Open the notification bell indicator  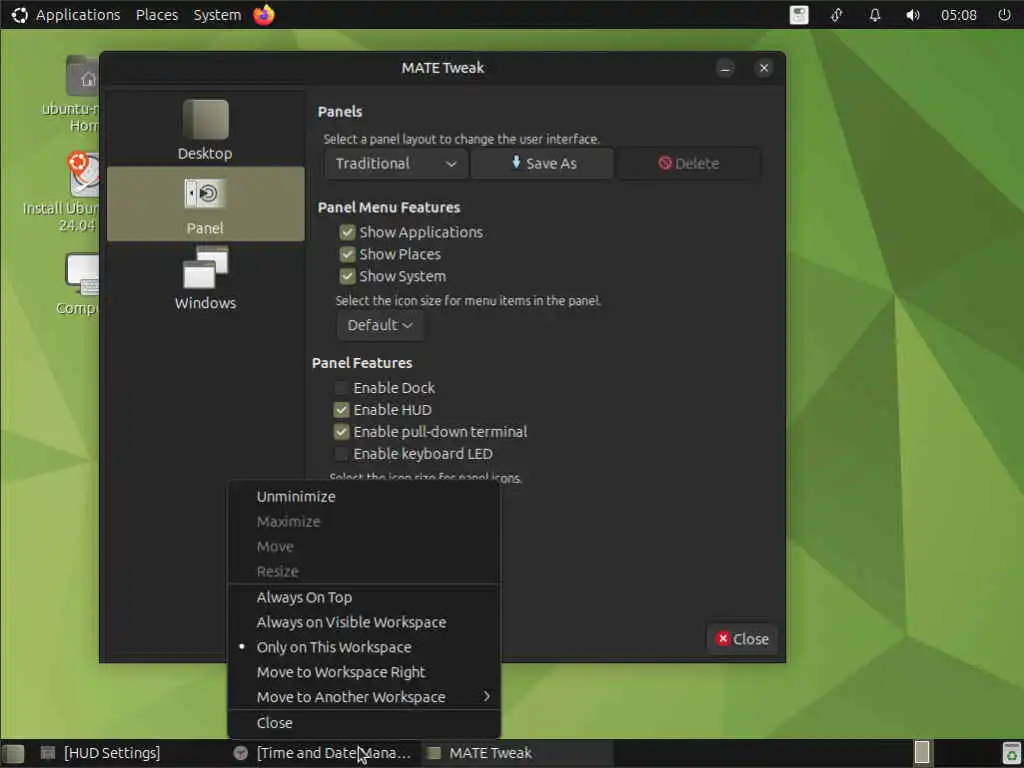(x=874, y=15)
